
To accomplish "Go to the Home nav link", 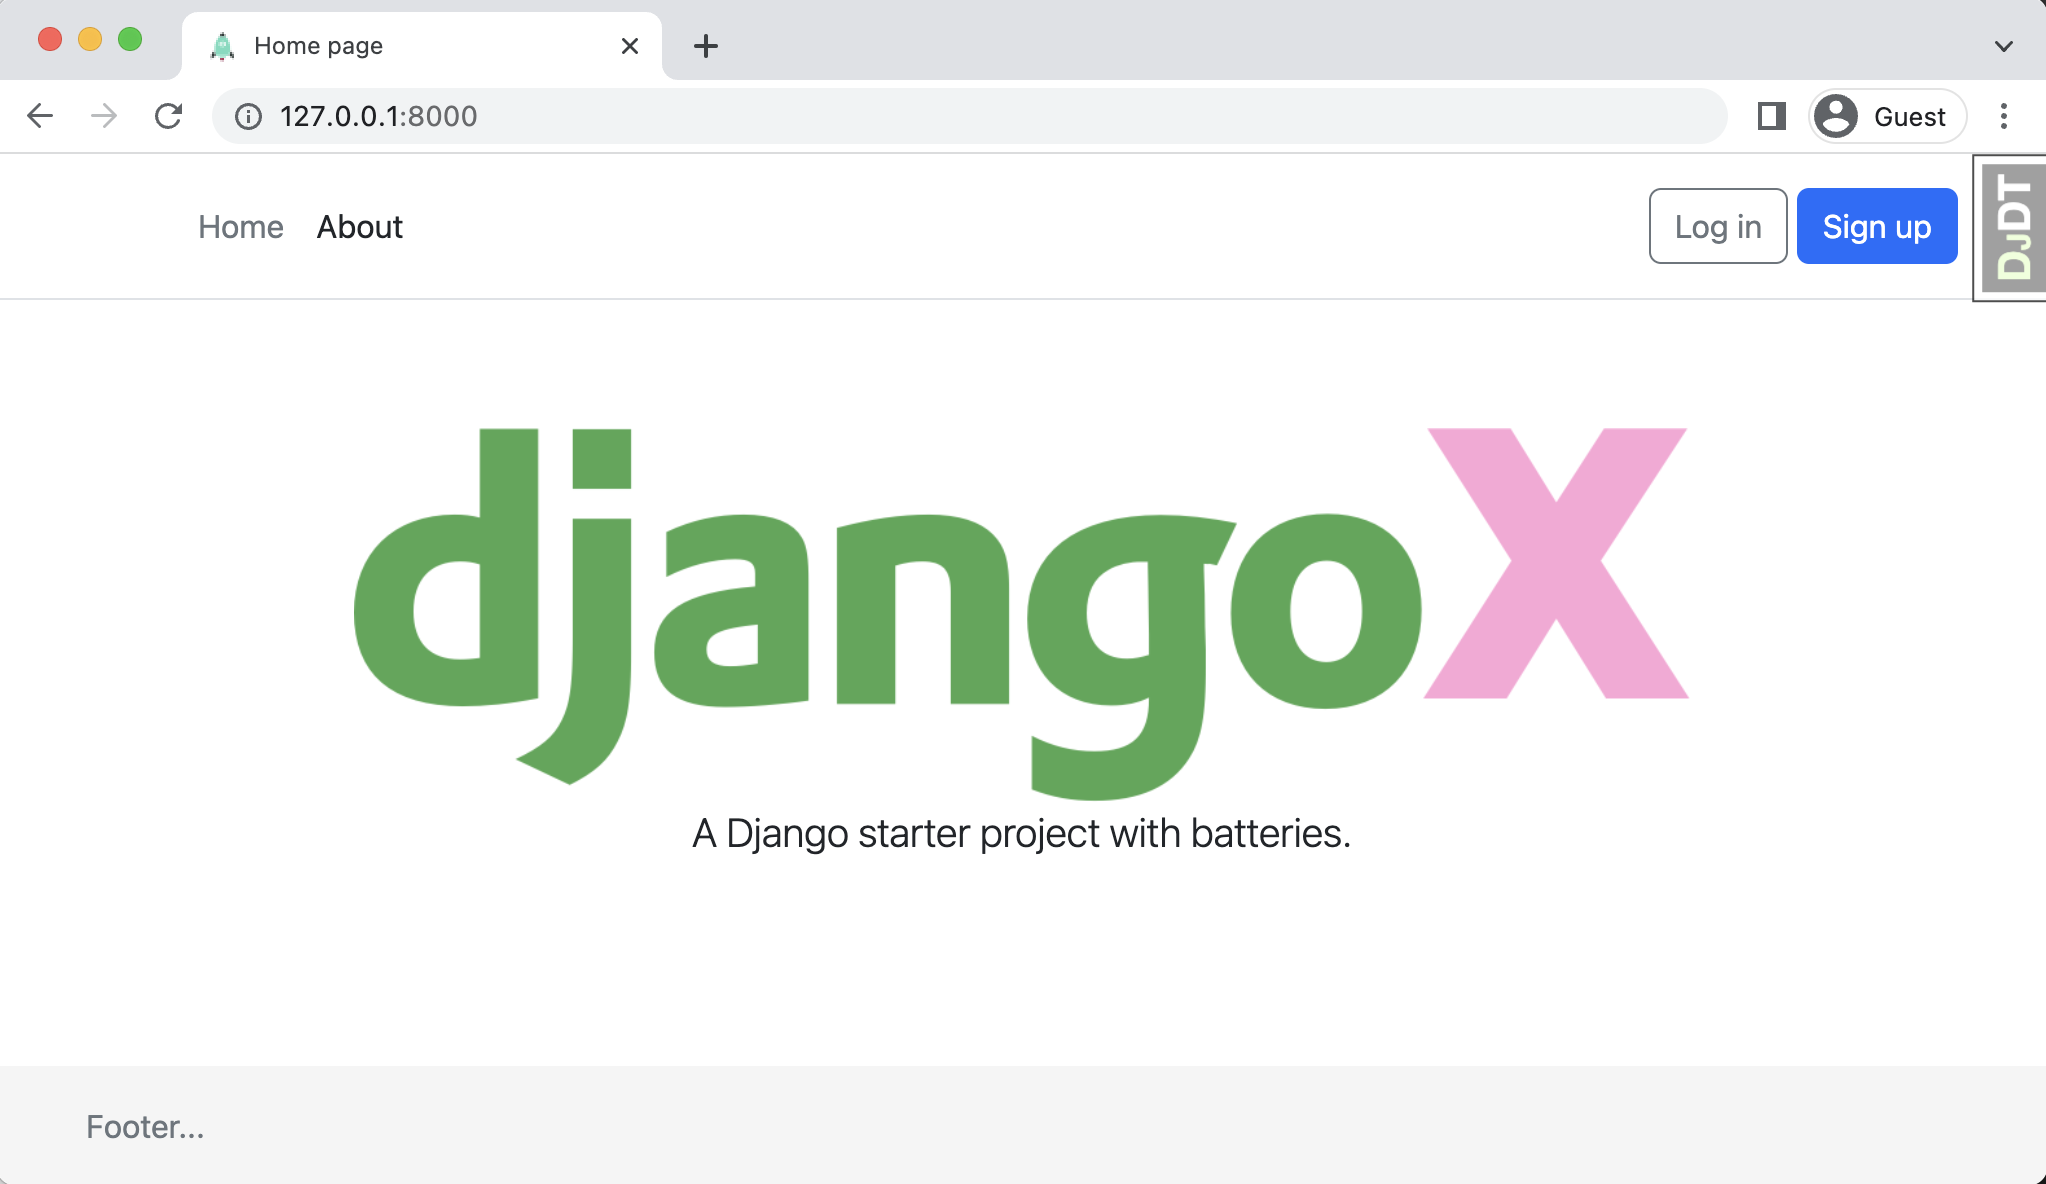I will tap(240, 227).
